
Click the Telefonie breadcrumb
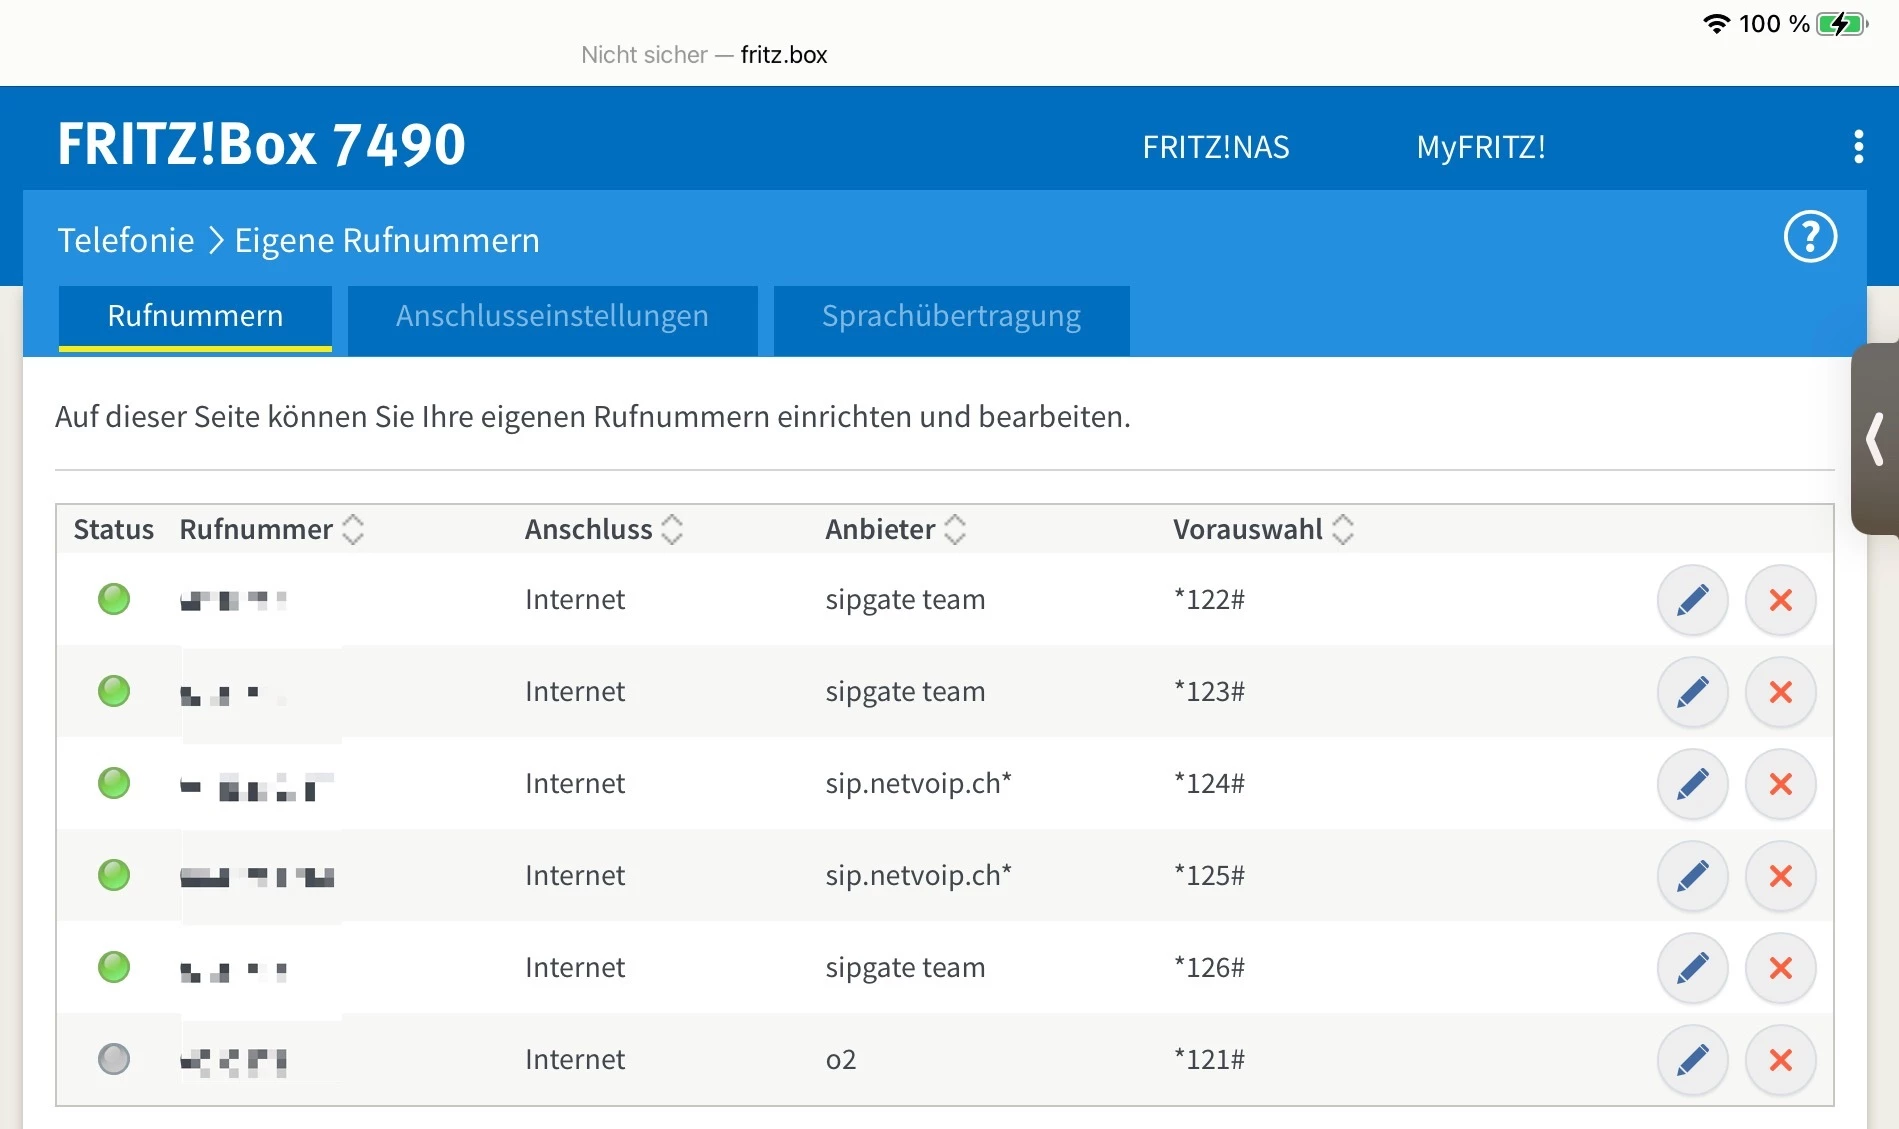pyautogui.click(x=126, y=241)
